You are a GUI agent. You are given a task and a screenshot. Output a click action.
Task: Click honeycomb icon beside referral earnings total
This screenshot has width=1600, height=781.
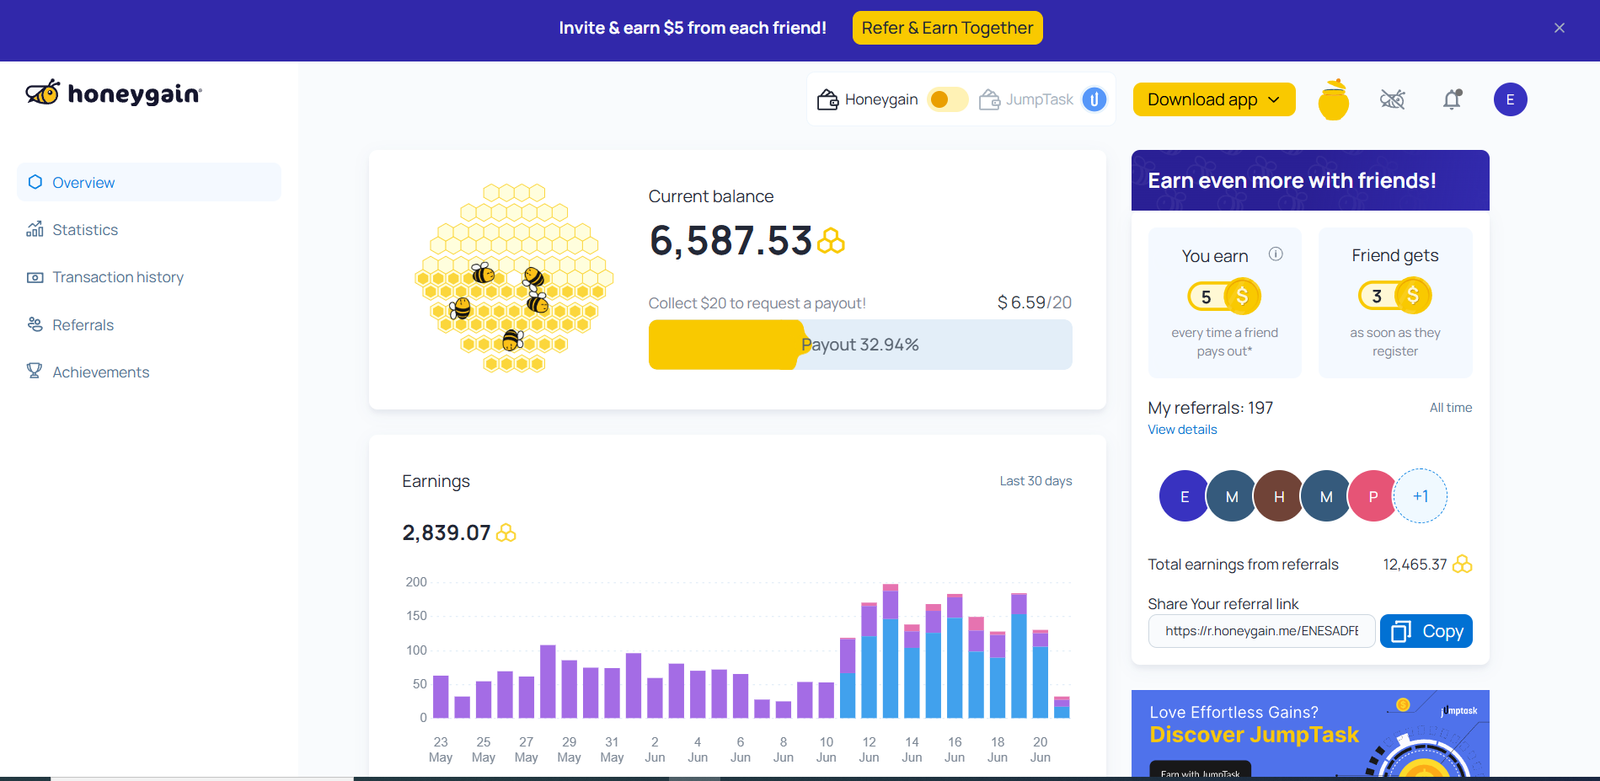(1462, 564)
